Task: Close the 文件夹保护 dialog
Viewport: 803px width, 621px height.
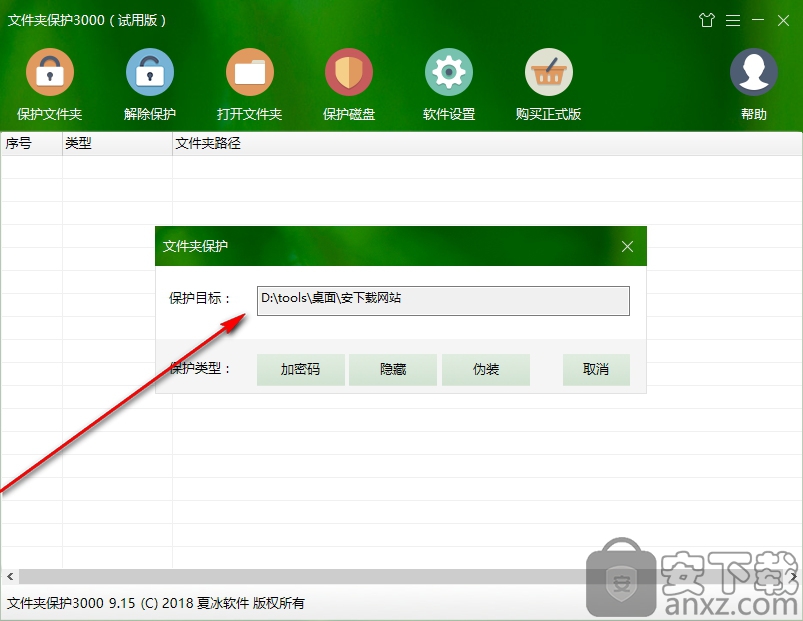Action: 627,247
